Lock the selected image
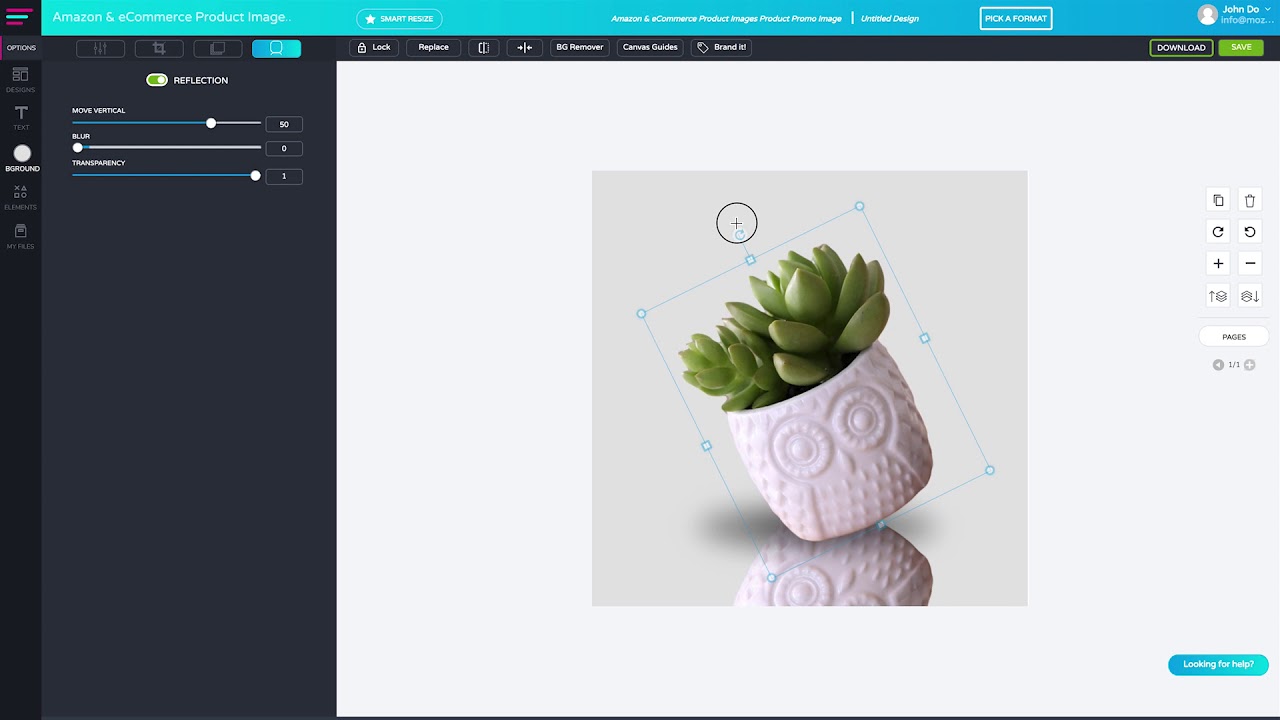This screenshot has height=720, width=1280. click(373, 47)
